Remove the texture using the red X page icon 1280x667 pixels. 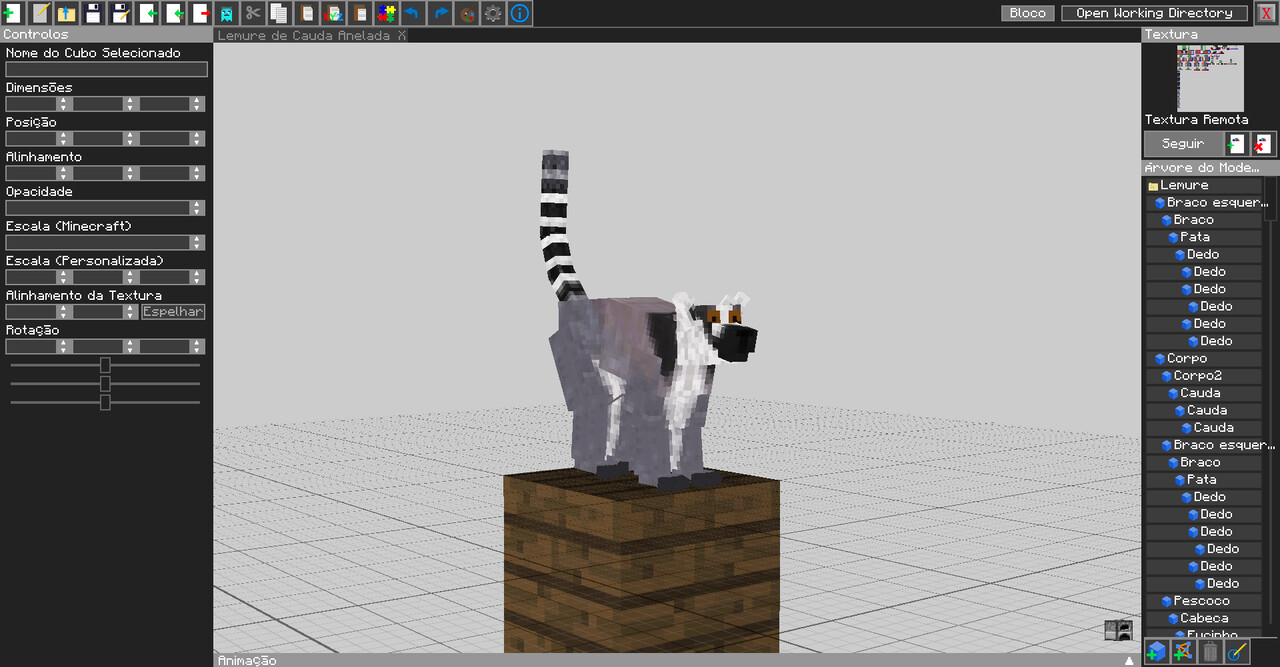(1263, 143)
